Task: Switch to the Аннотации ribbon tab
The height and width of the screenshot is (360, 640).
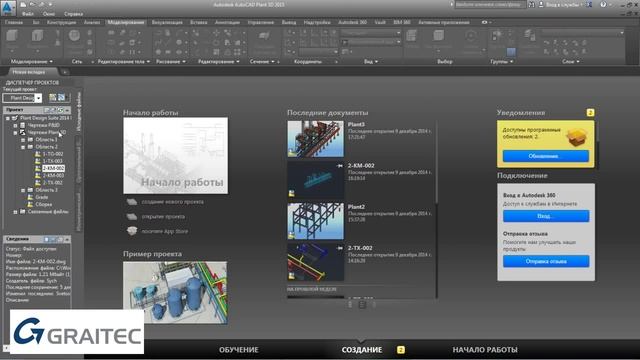Action: pyautogui.click(x=227, y=22)
